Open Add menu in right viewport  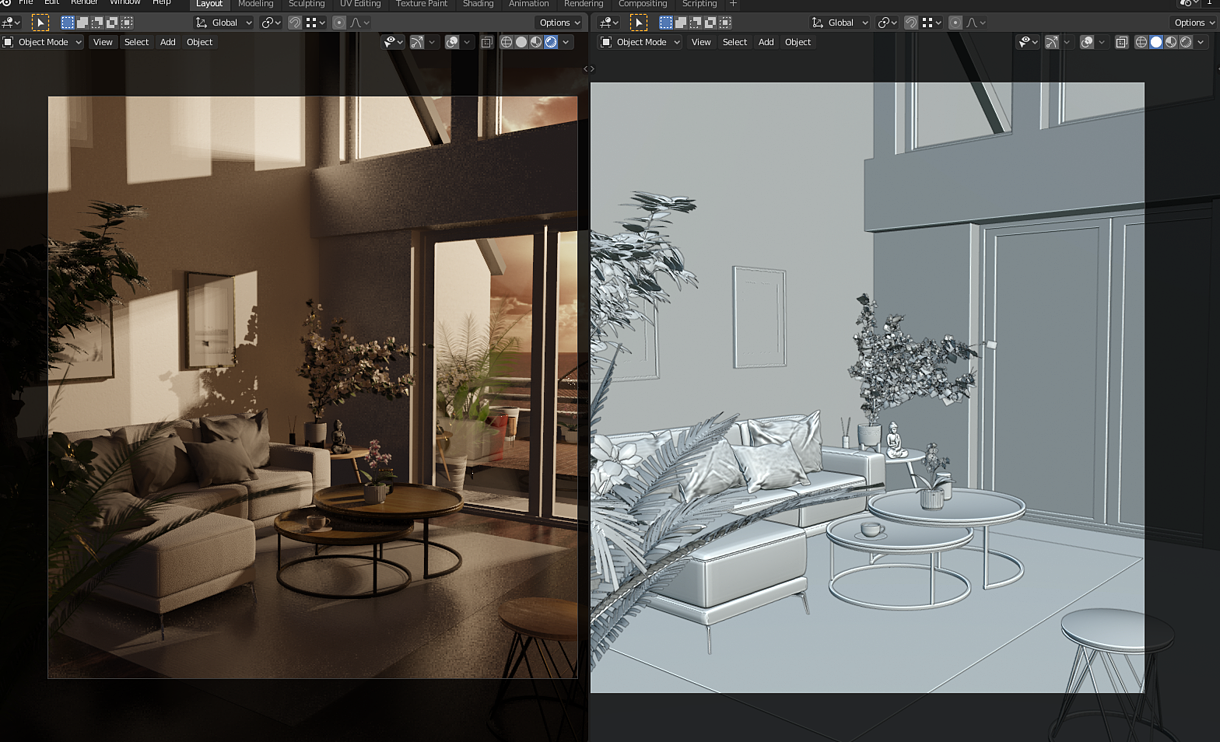(766, 42)
